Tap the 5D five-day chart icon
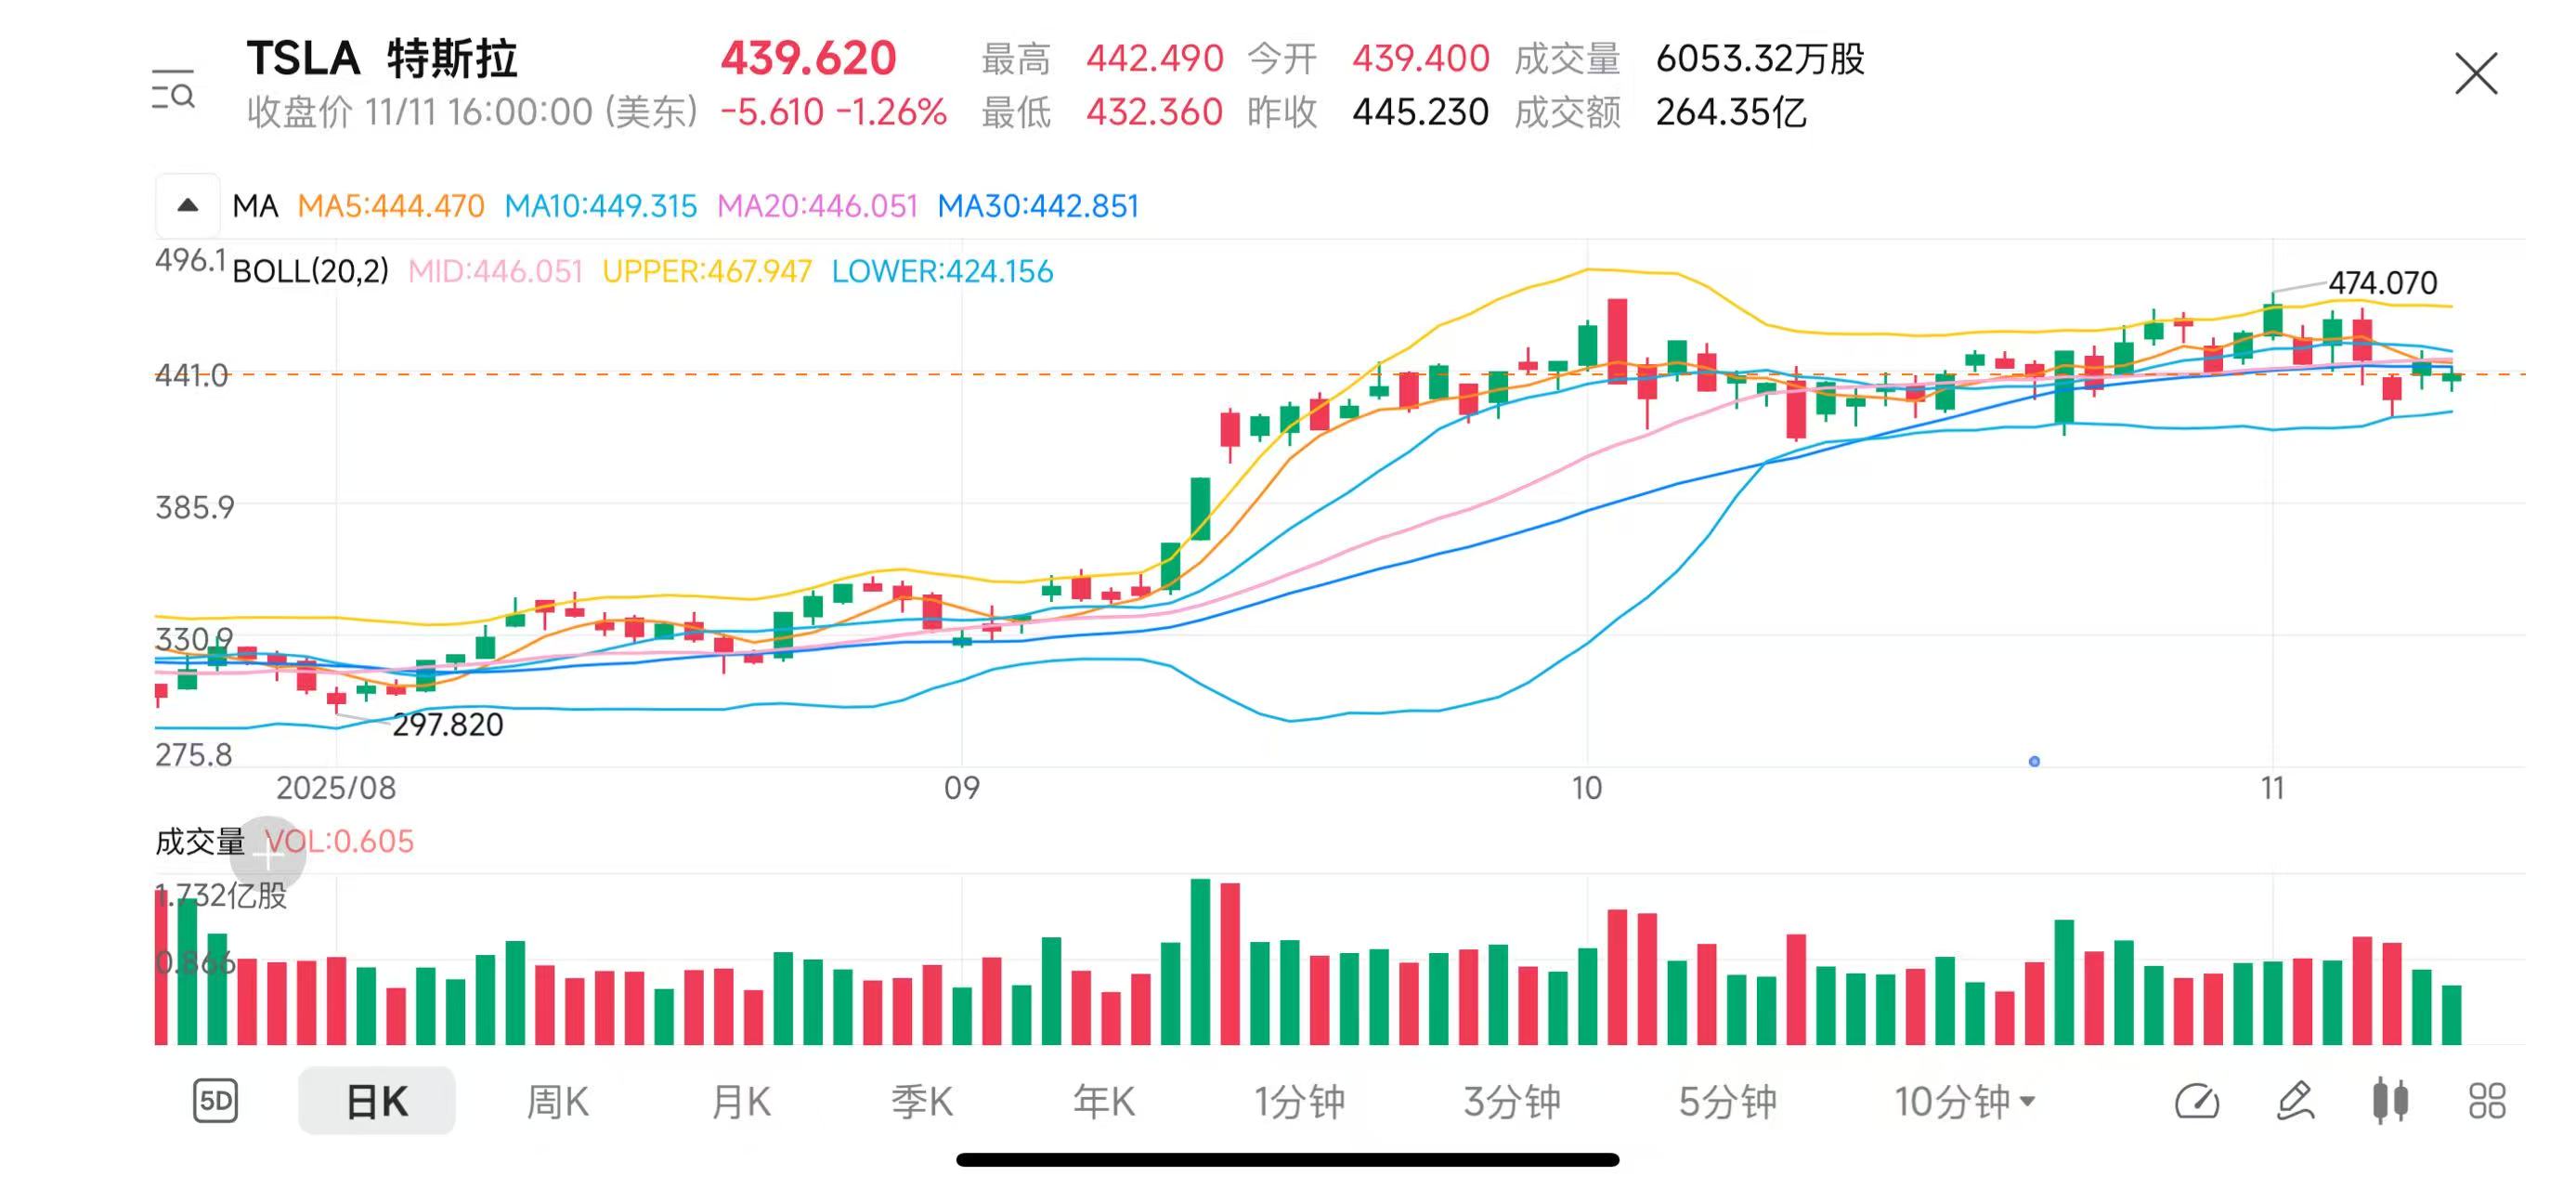 pyautogui.click(x=215, y=1101)
